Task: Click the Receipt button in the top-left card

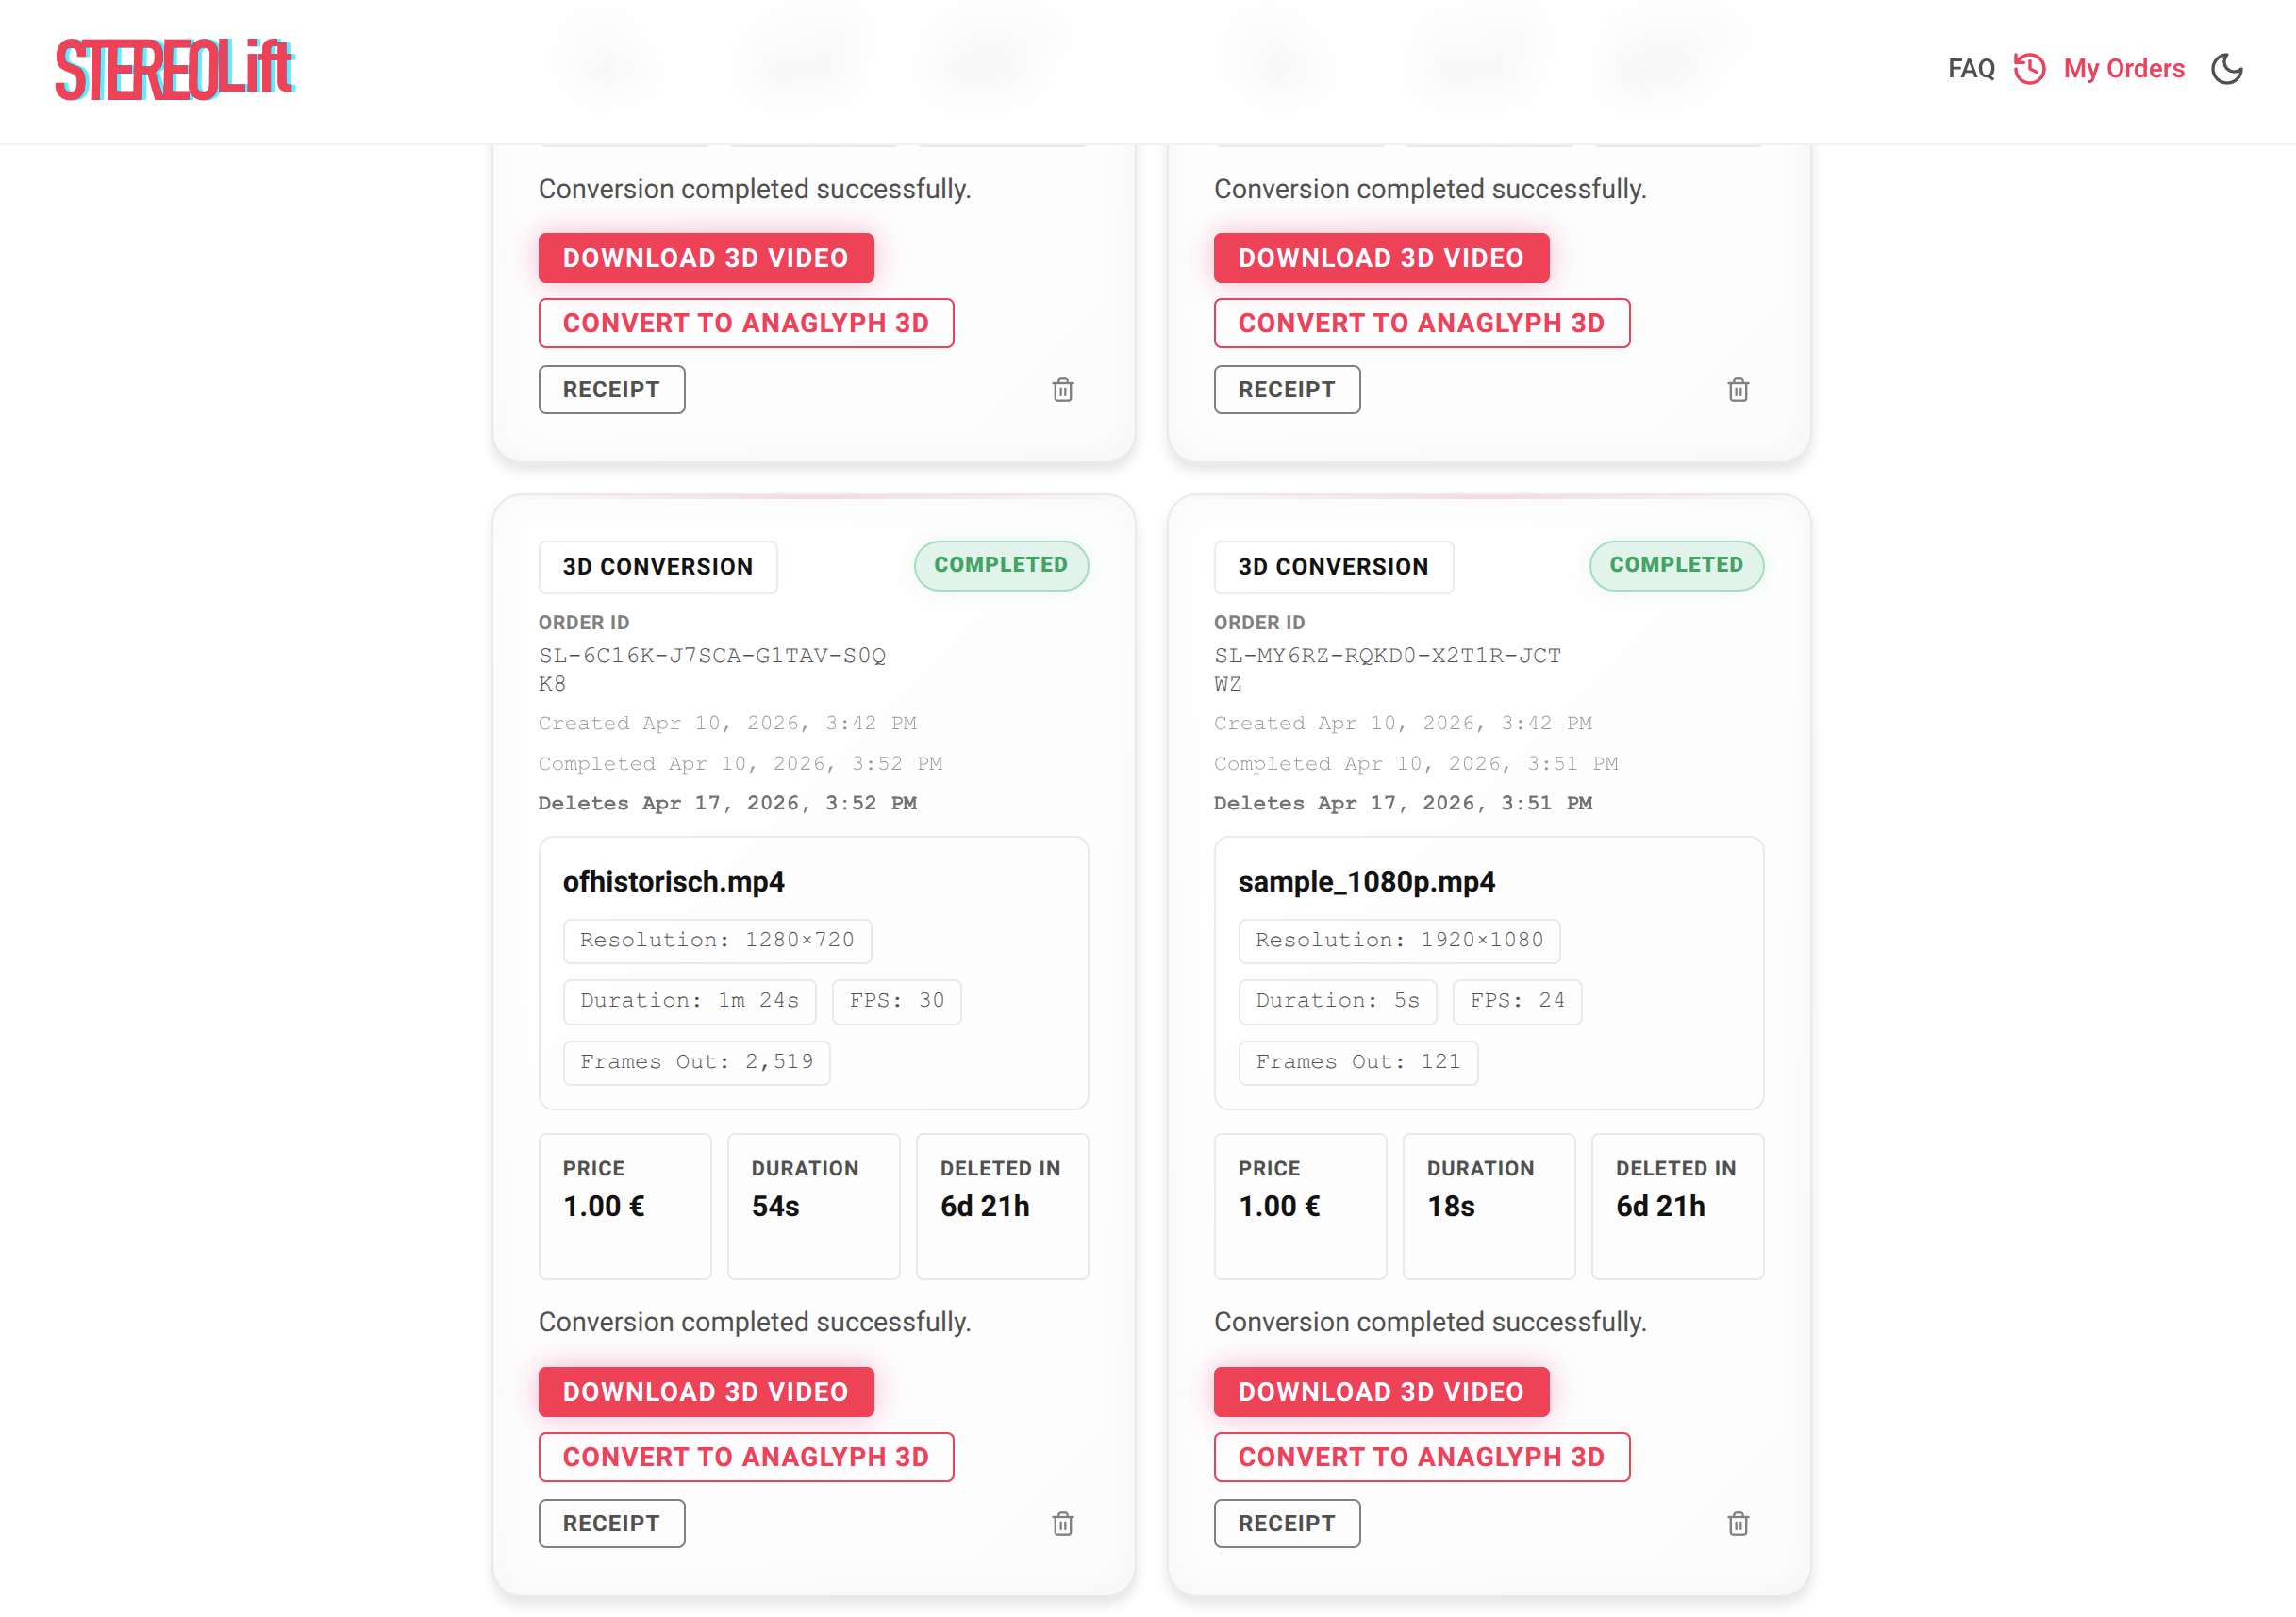Action: [611, 389]
